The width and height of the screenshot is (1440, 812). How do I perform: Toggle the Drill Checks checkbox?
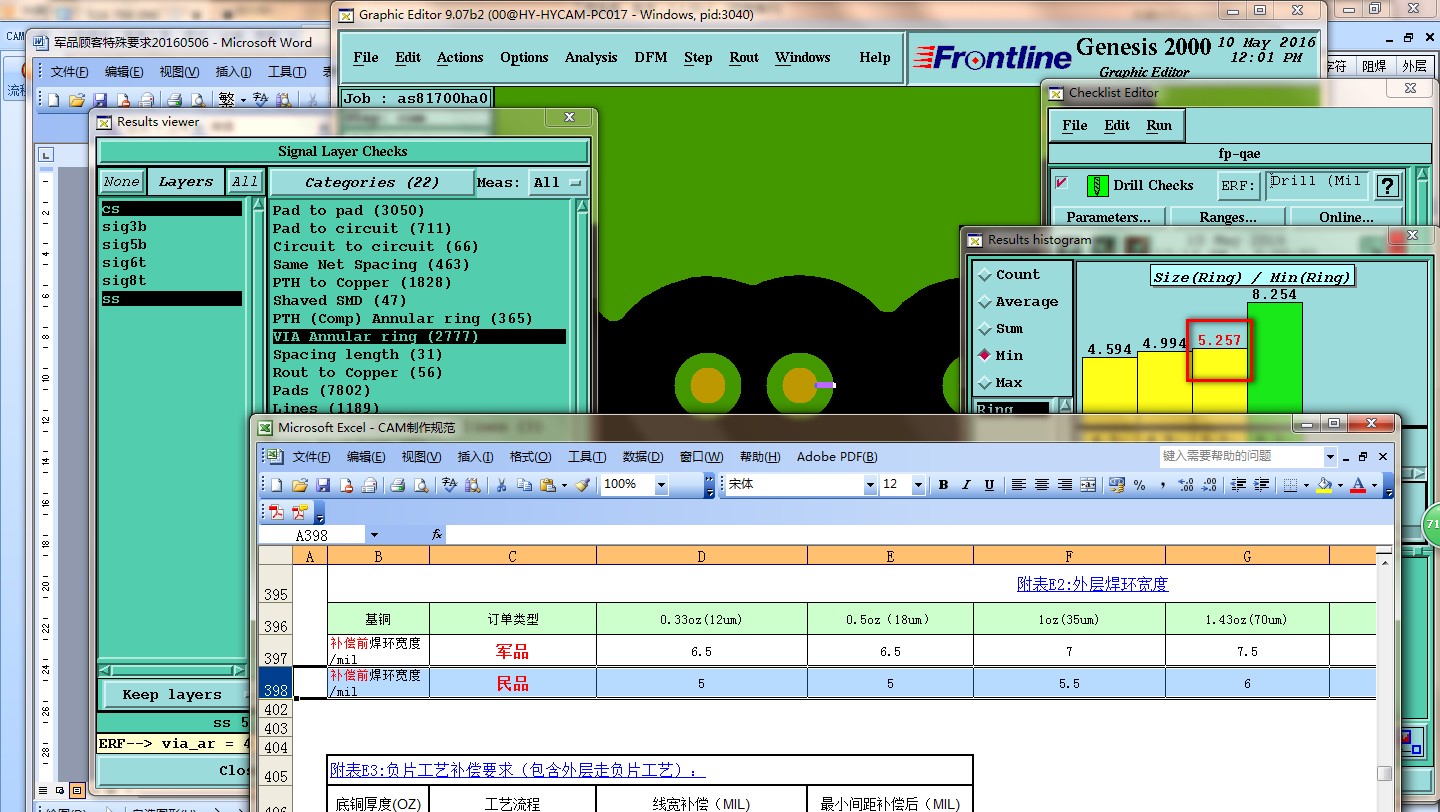point(1062,183)
